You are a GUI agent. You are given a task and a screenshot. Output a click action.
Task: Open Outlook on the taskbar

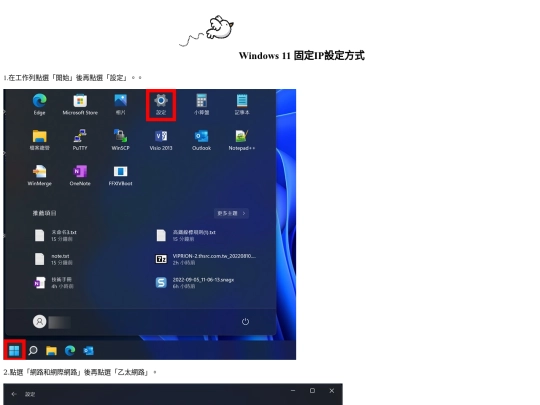click(89, 351)
